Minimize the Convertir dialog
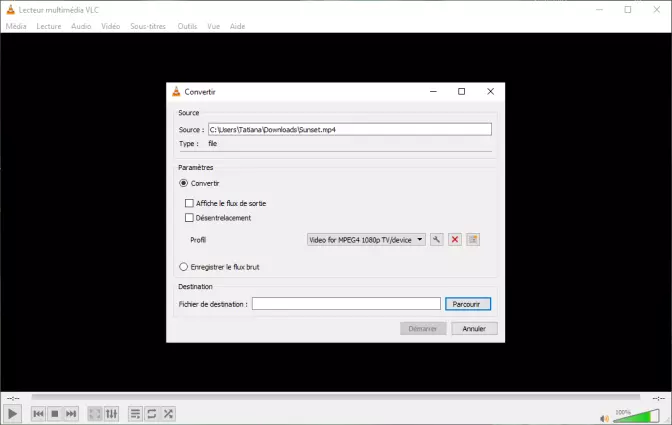The height and width of the screenshot is (425, 672). pyautogui.click(x=433, y=91)
